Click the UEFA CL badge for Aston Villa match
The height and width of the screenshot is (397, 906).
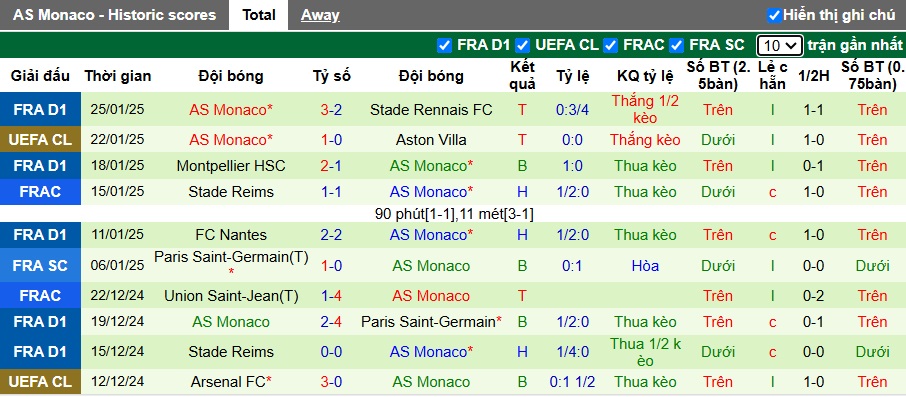click(x=40, y=140)
